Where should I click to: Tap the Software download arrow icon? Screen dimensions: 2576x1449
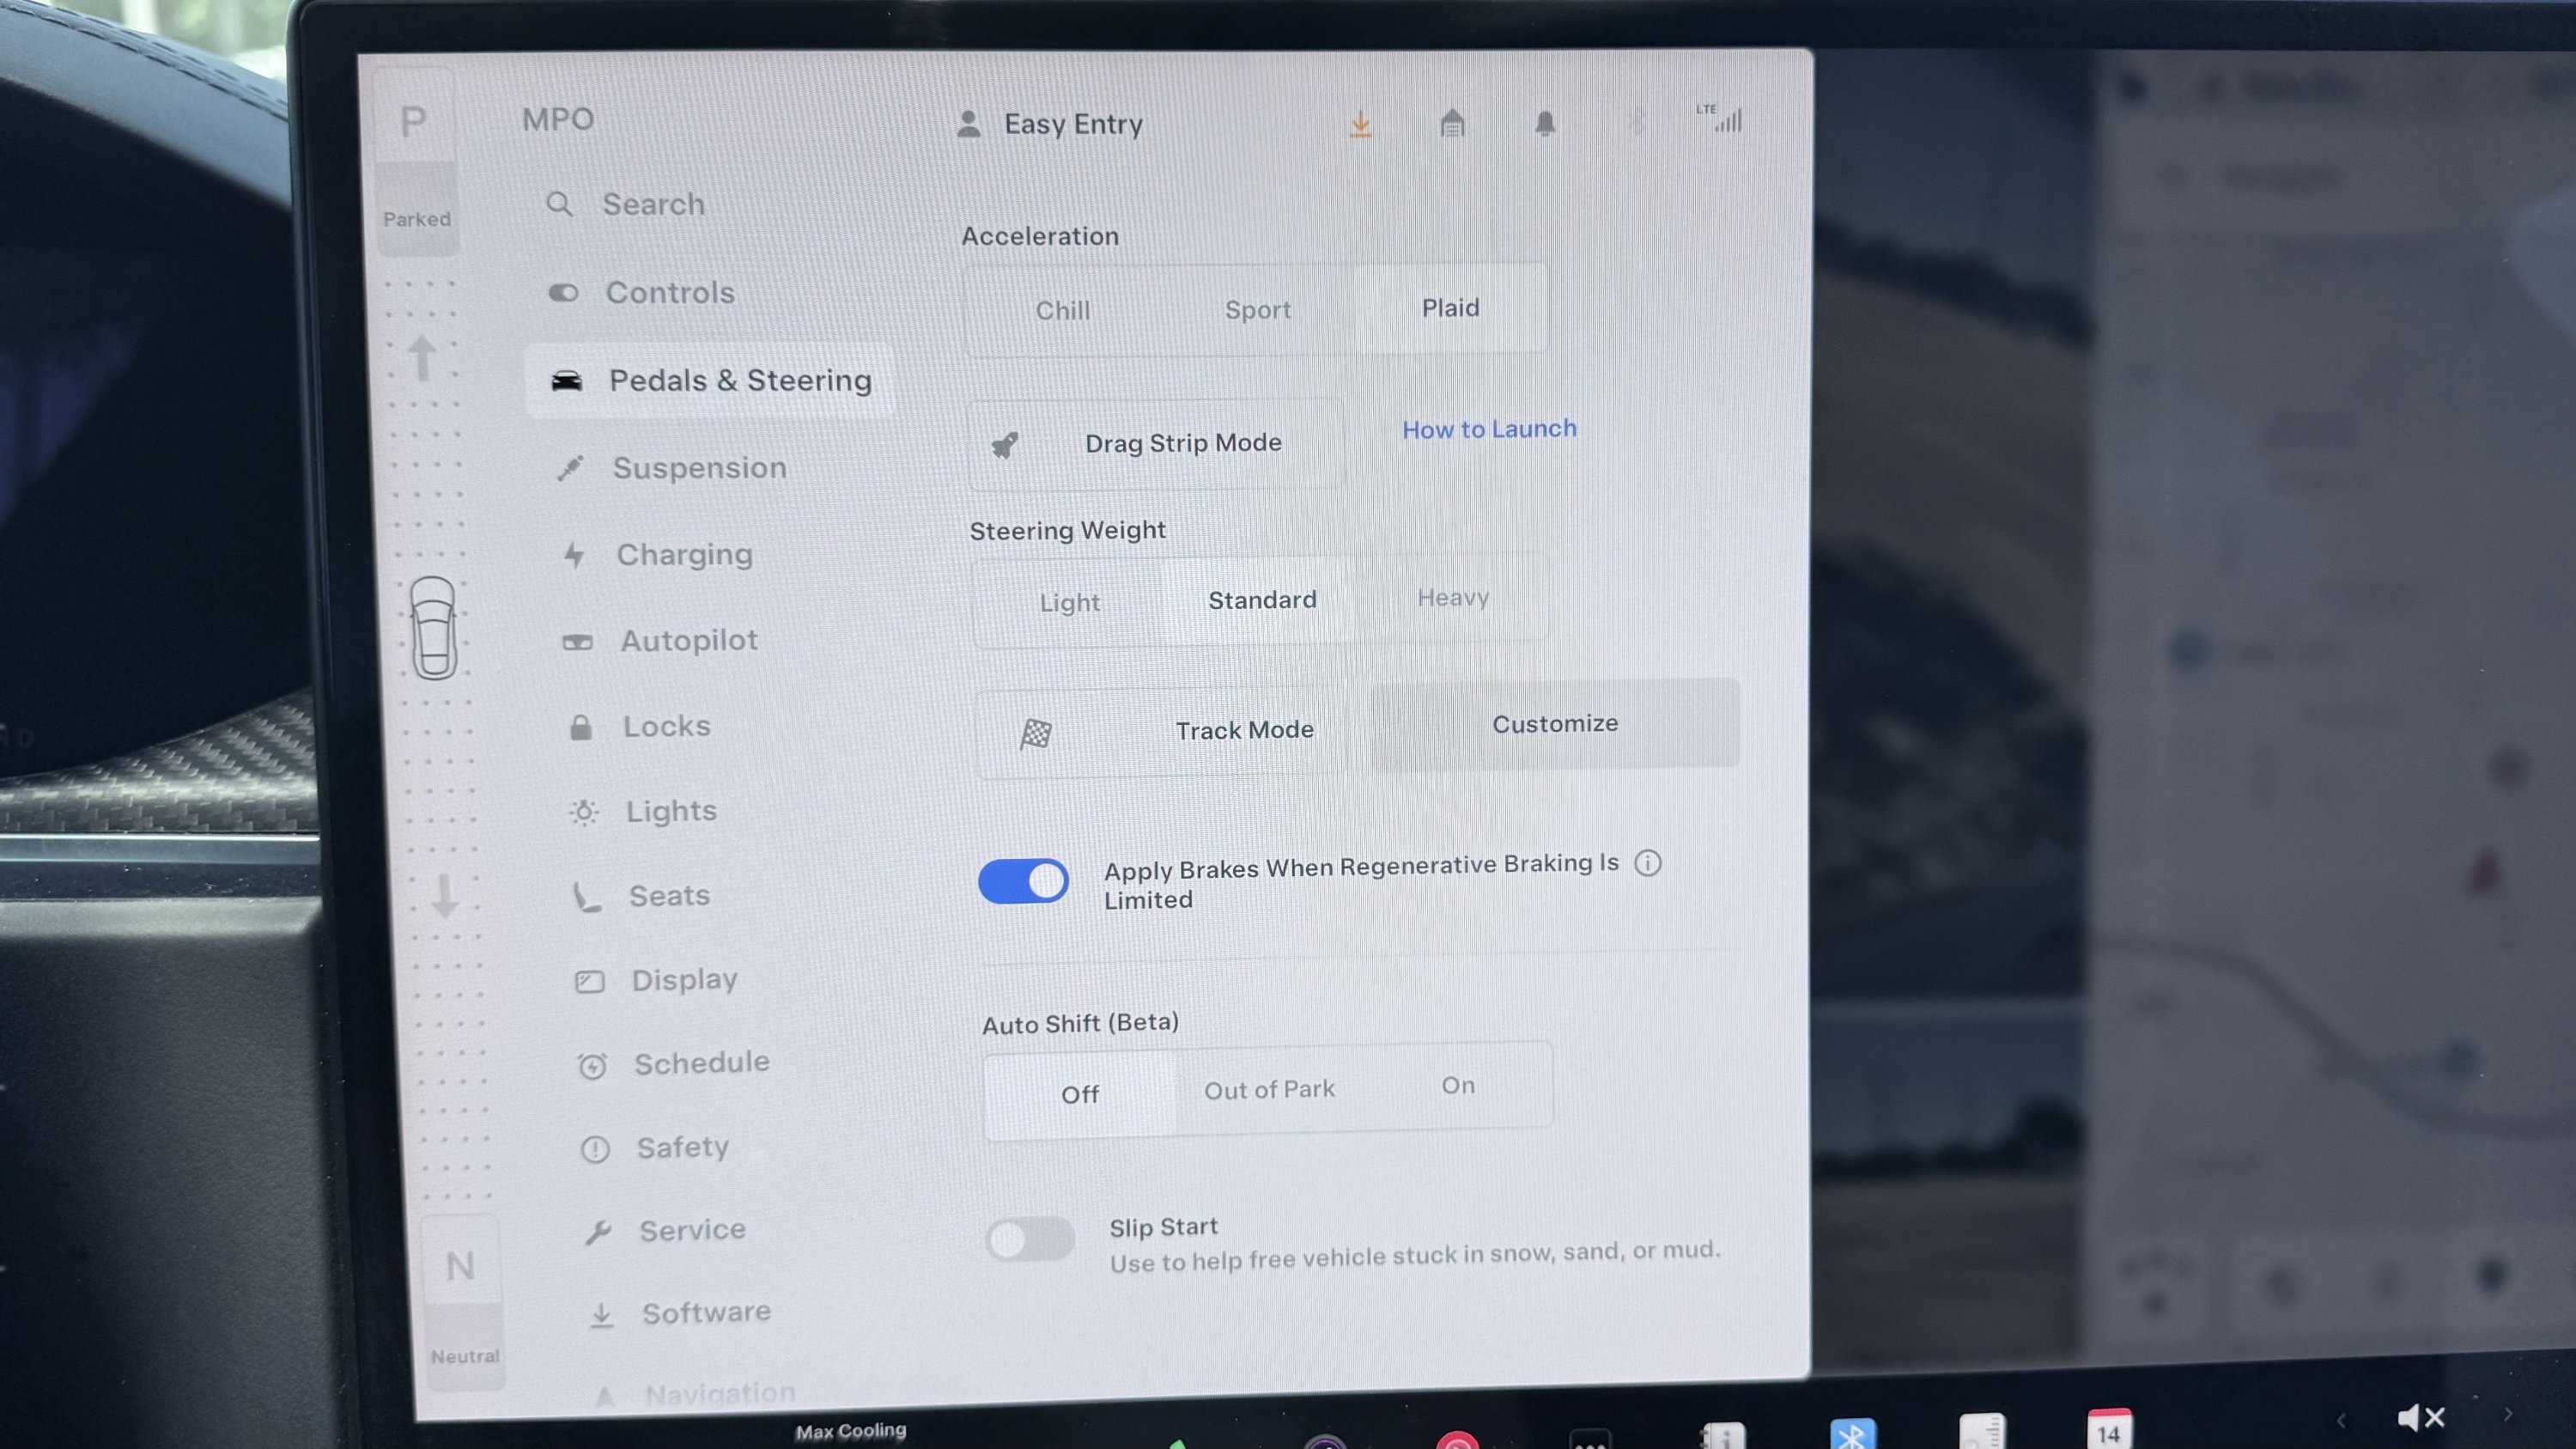click(x=601, y=1315)
